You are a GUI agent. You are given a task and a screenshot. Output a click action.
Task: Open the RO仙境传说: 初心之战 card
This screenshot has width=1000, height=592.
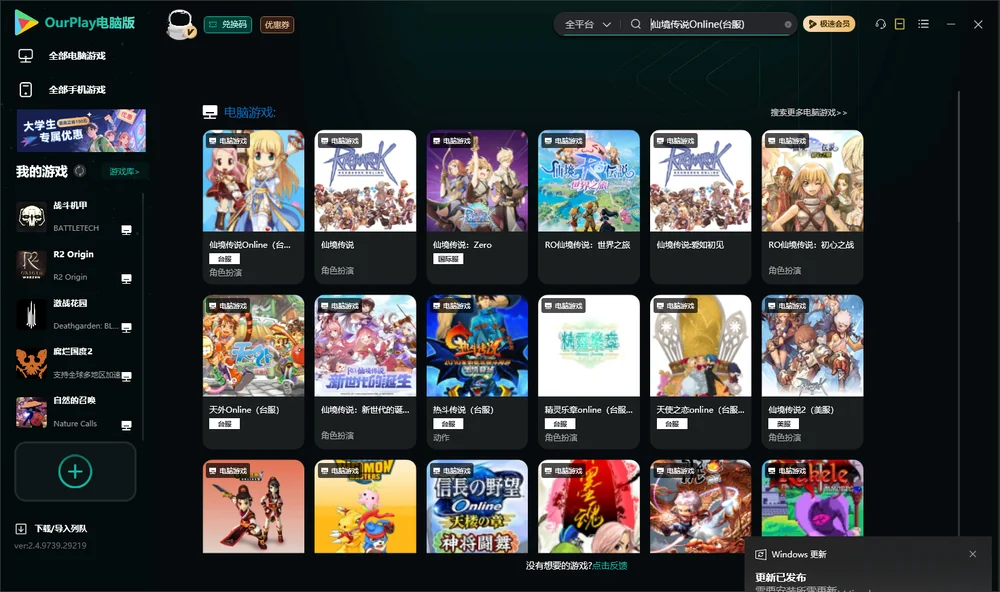(812, 207)
